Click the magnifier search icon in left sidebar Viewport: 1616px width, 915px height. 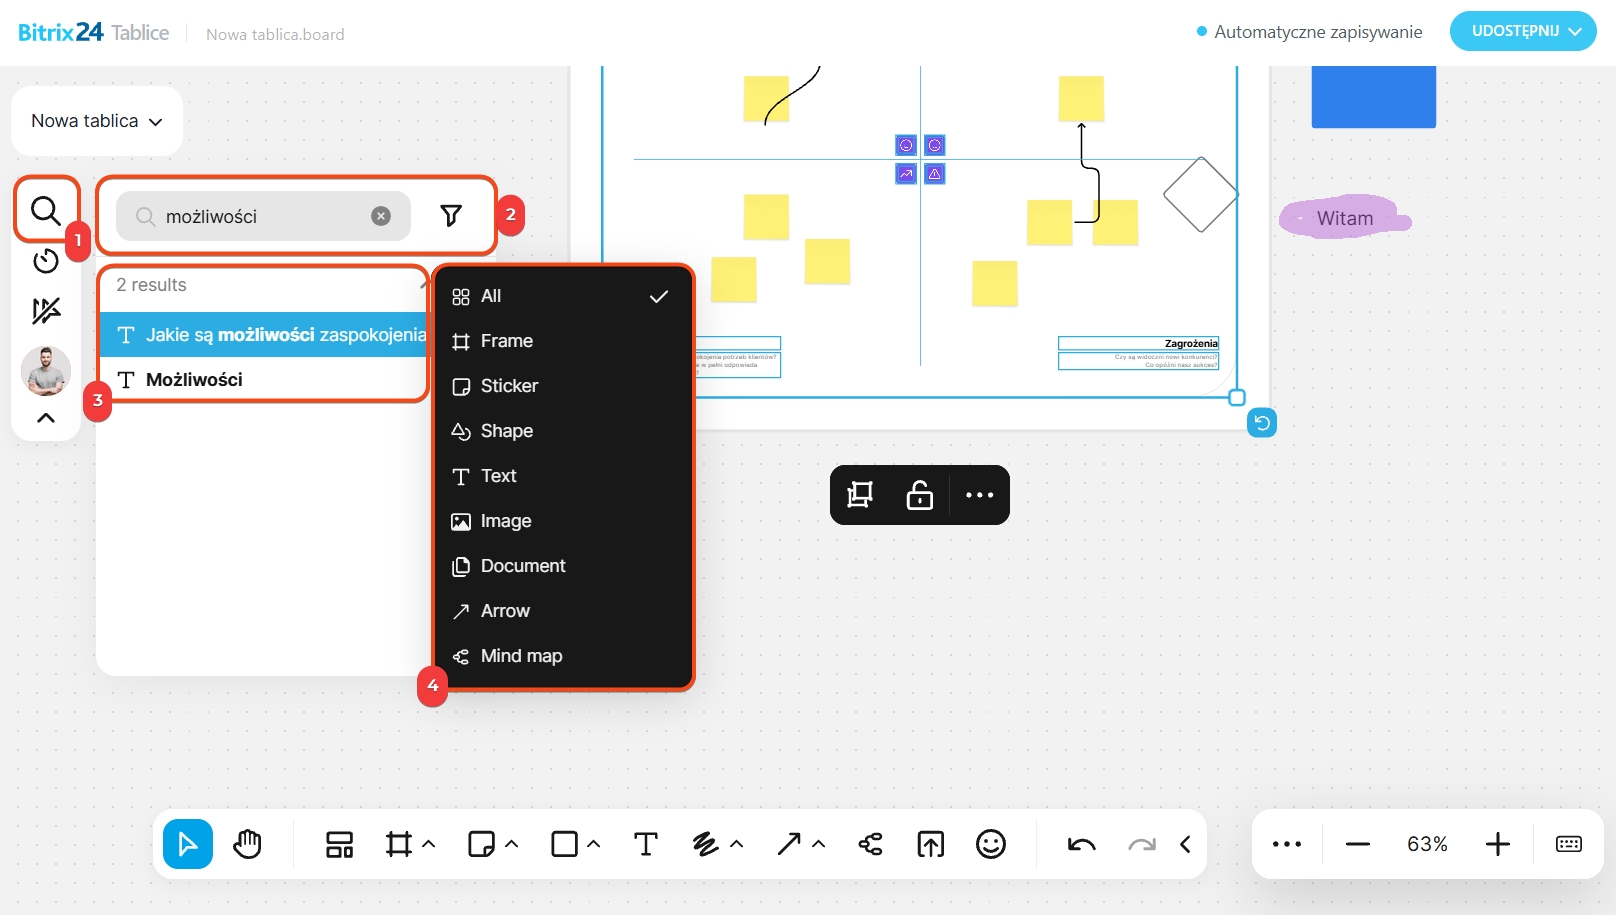tap(46, 211)
